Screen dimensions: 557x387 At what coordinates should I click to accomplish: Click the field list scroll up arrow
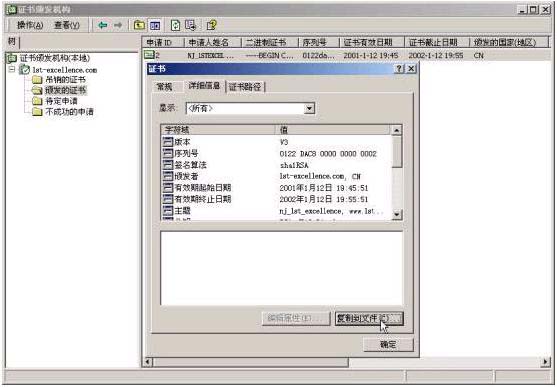pyautogui.click(x=396, y=130)
